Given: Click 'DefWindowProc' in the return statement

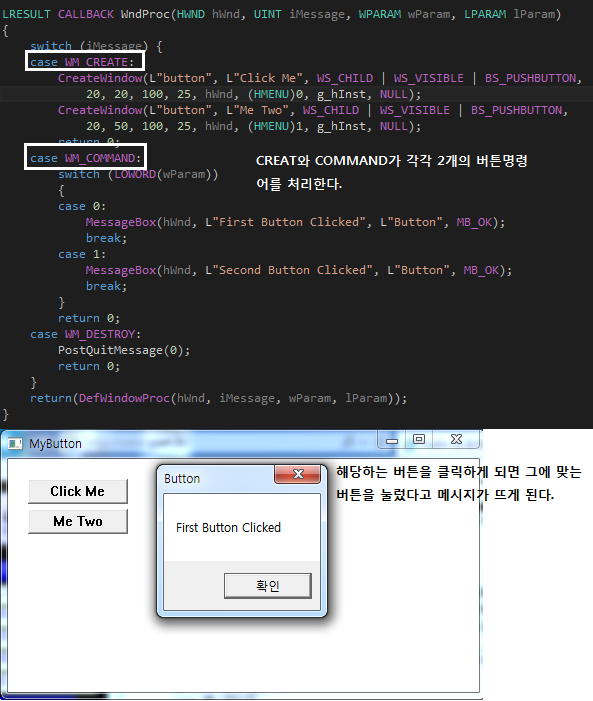Looking at the screenshot, I should coord(124,398).
